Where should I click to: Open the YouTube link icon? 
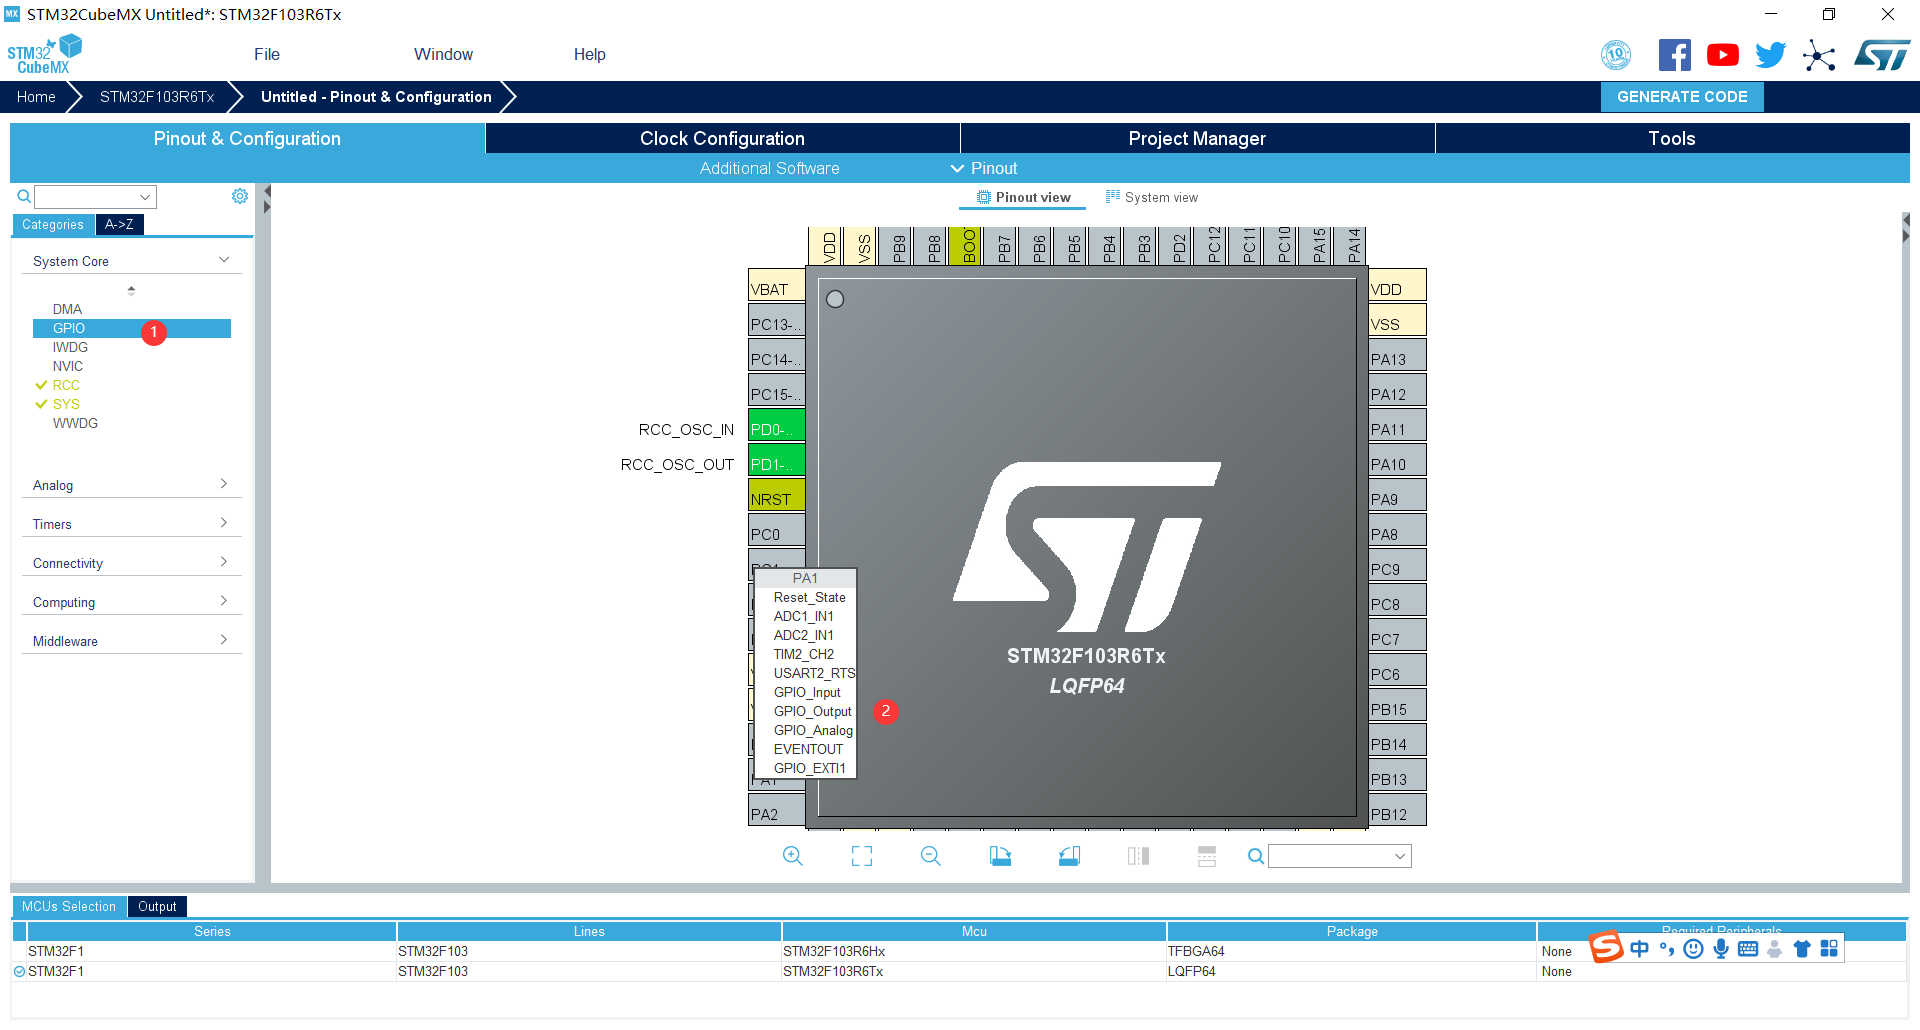(x=1723, y=55)
